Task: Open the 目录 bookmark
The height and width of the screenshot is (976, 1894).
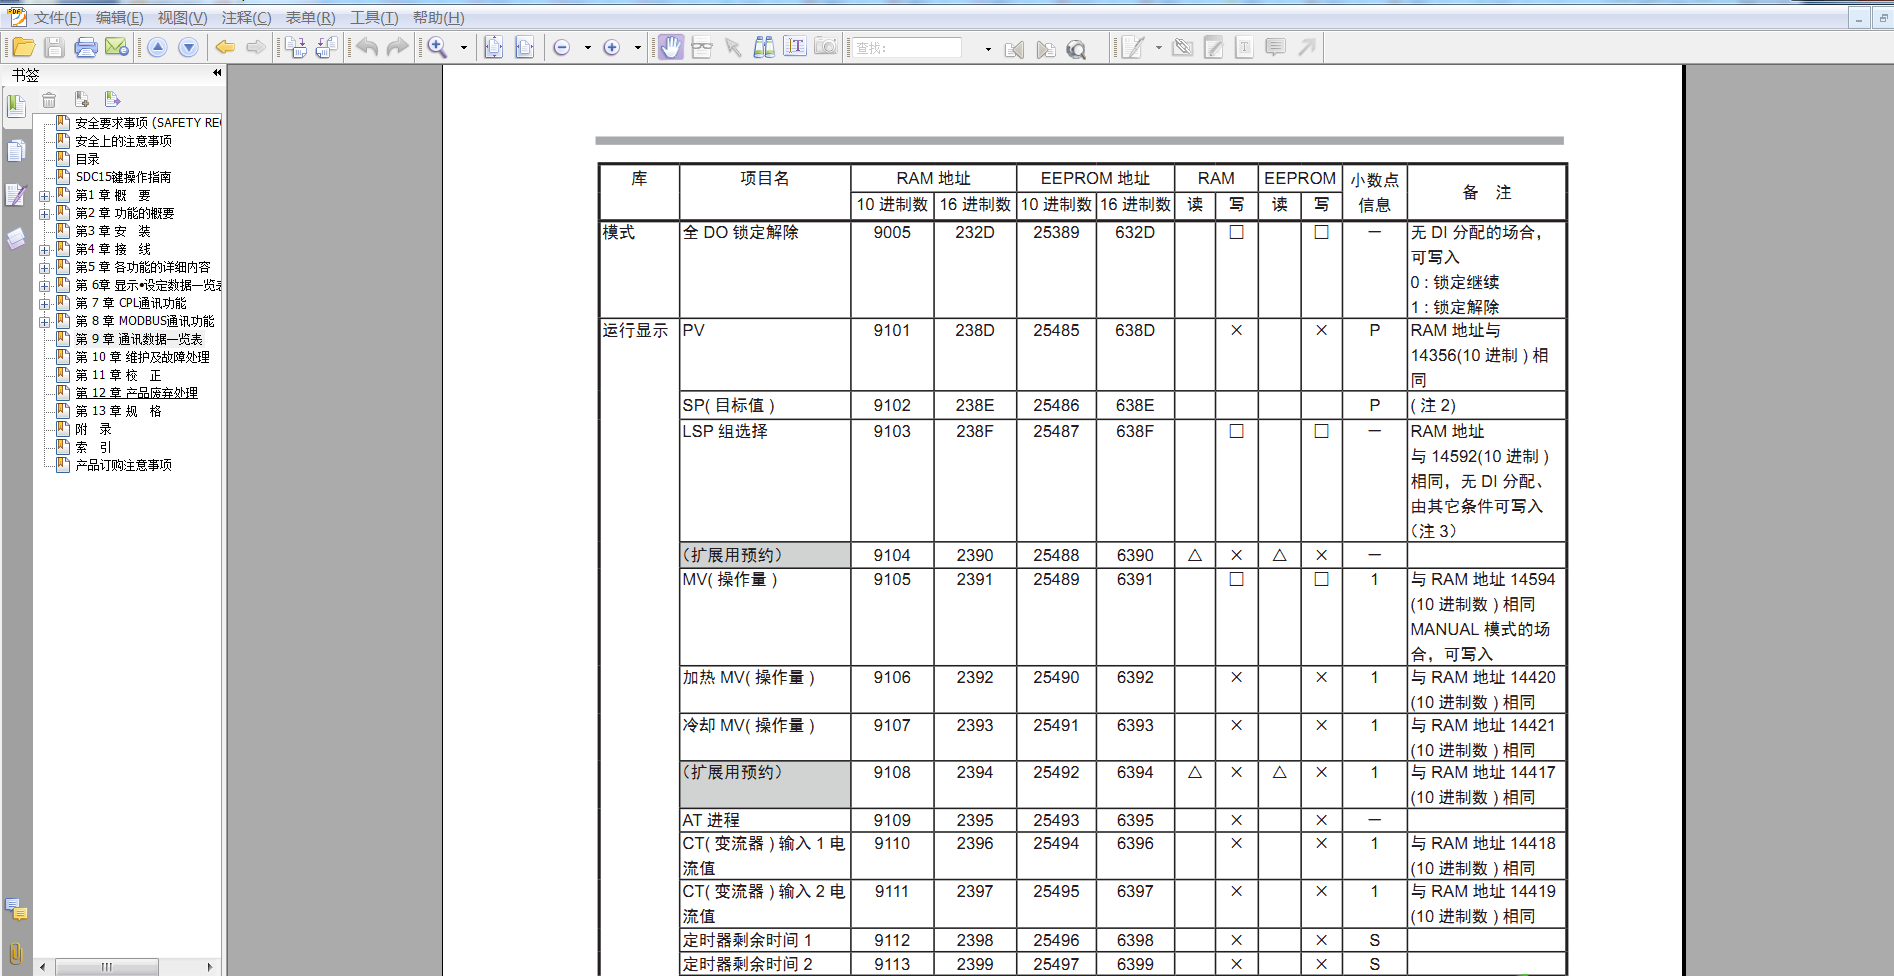Action: 88,159
